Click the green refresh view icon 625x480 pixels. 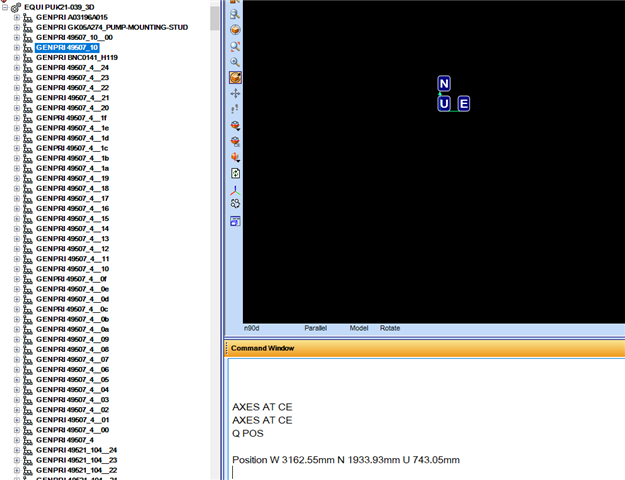coord(235,173)
